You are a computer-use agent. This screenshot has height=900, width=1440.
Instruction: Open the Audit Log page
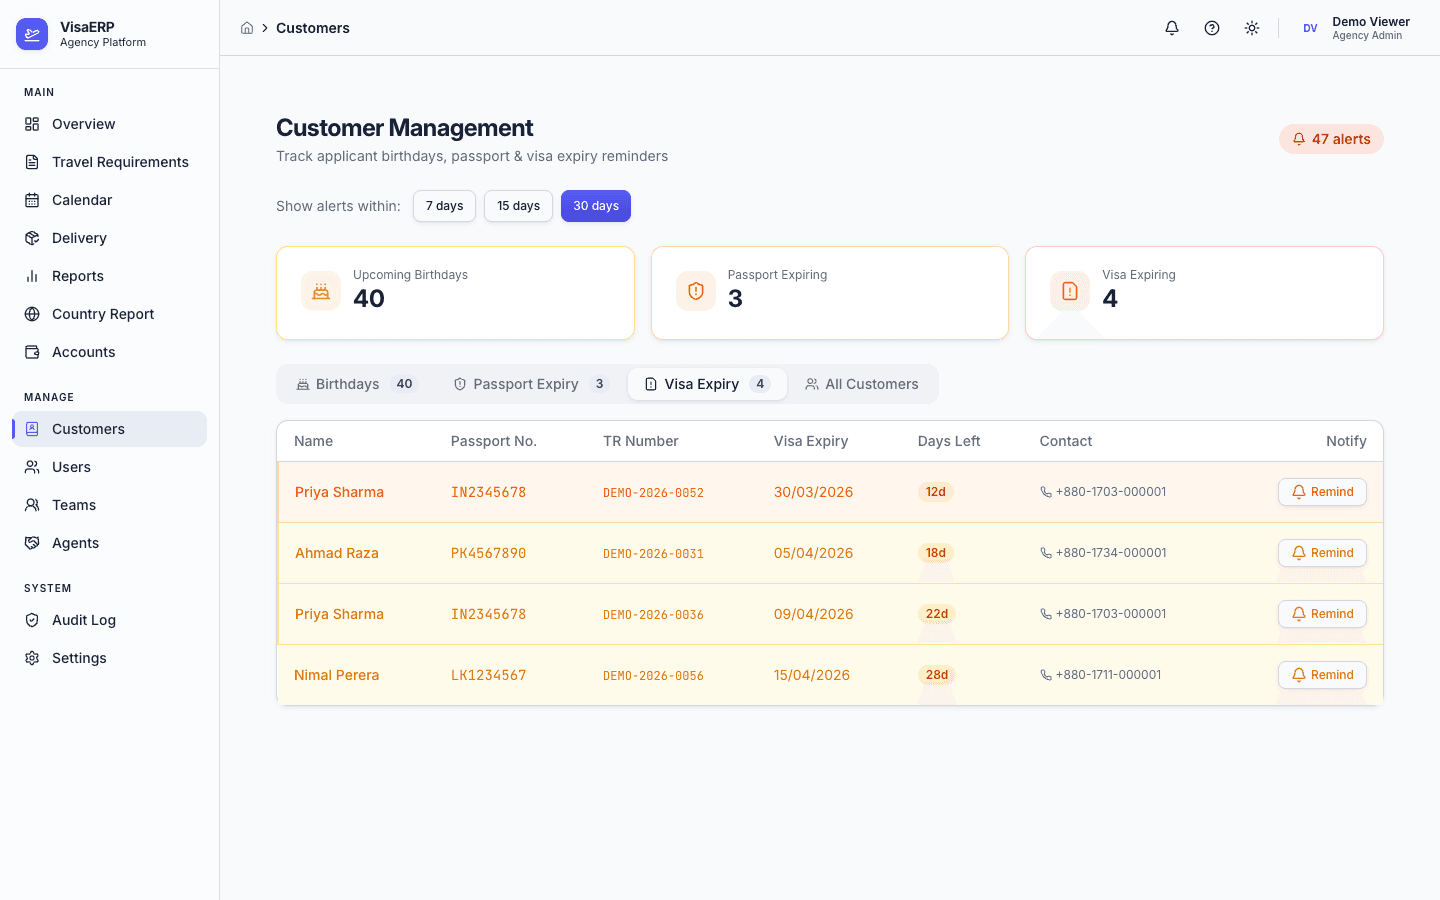pyautogui.click(x=82, y=619)
